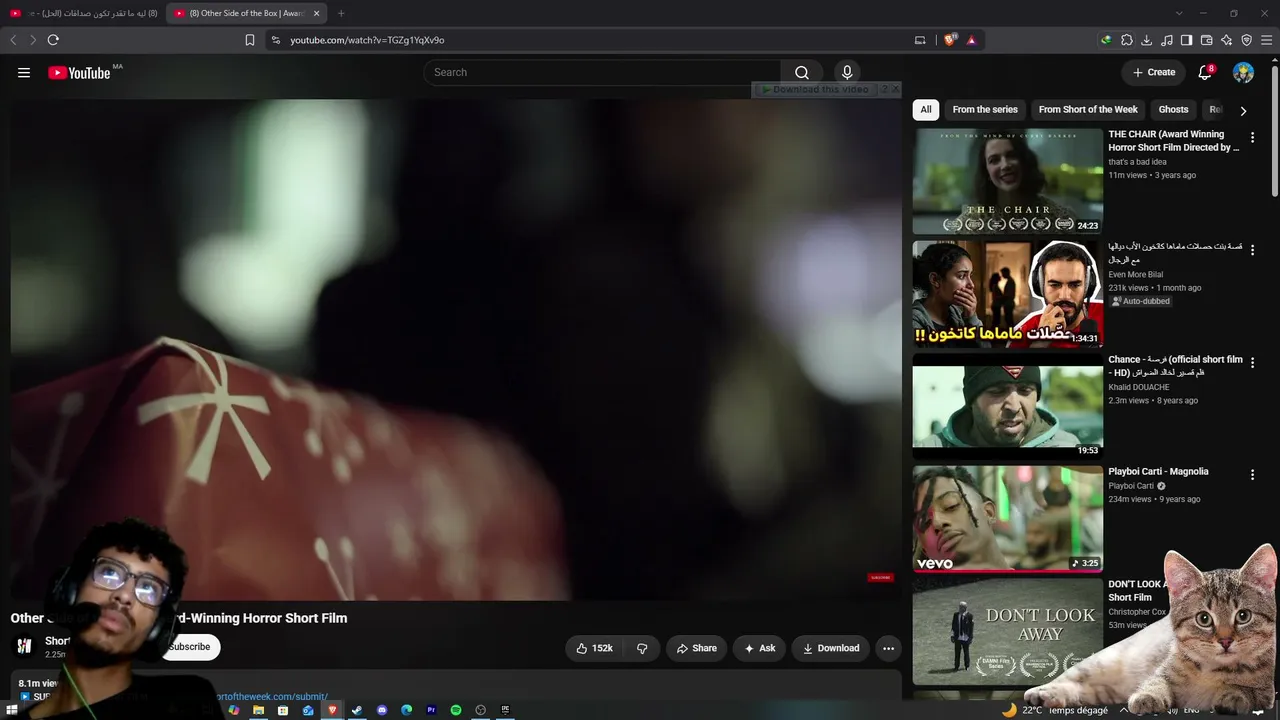The height and width of the screenshot is (720, 1280).
Task: Select From Short of the Week chip
Action: tap(1088, 110)
